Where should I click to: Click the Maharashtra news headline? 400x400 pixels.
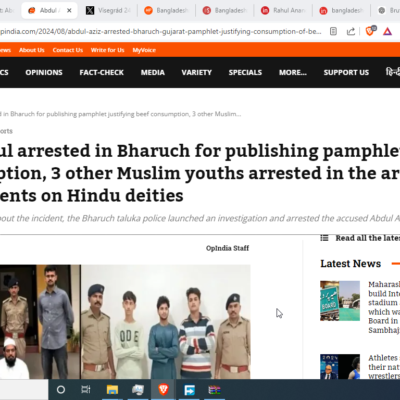(x=384, y=307)
